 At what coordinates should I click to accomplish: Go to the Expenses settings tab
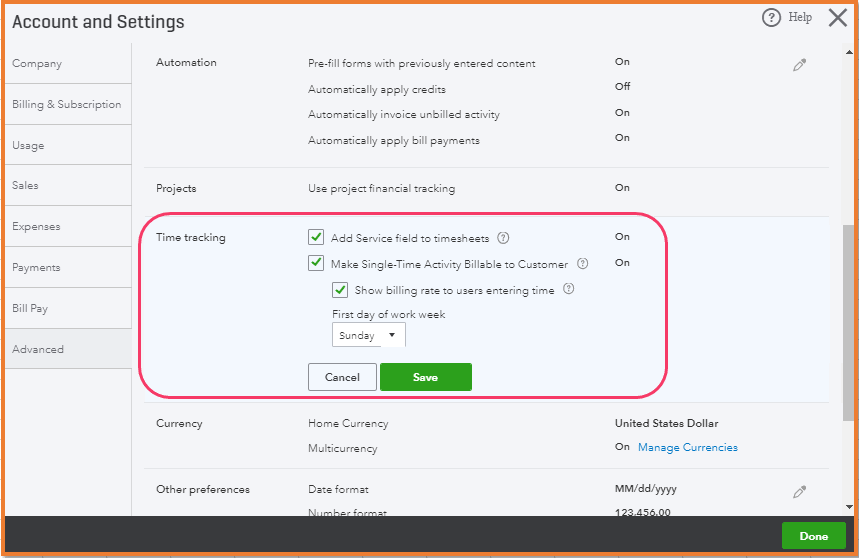tap(36, 227)
